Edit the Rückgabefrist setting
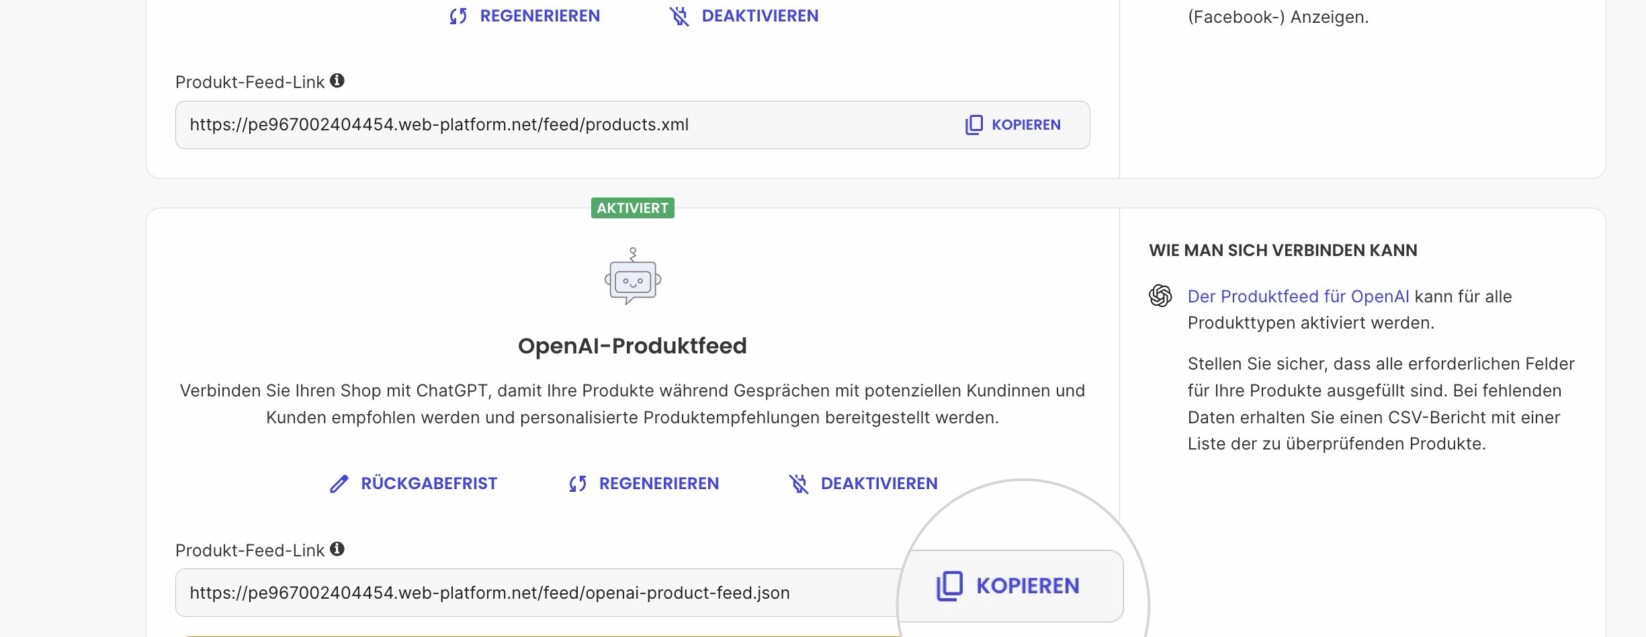The height and width of the screenshot is (637, 1646). click(413, 484)
